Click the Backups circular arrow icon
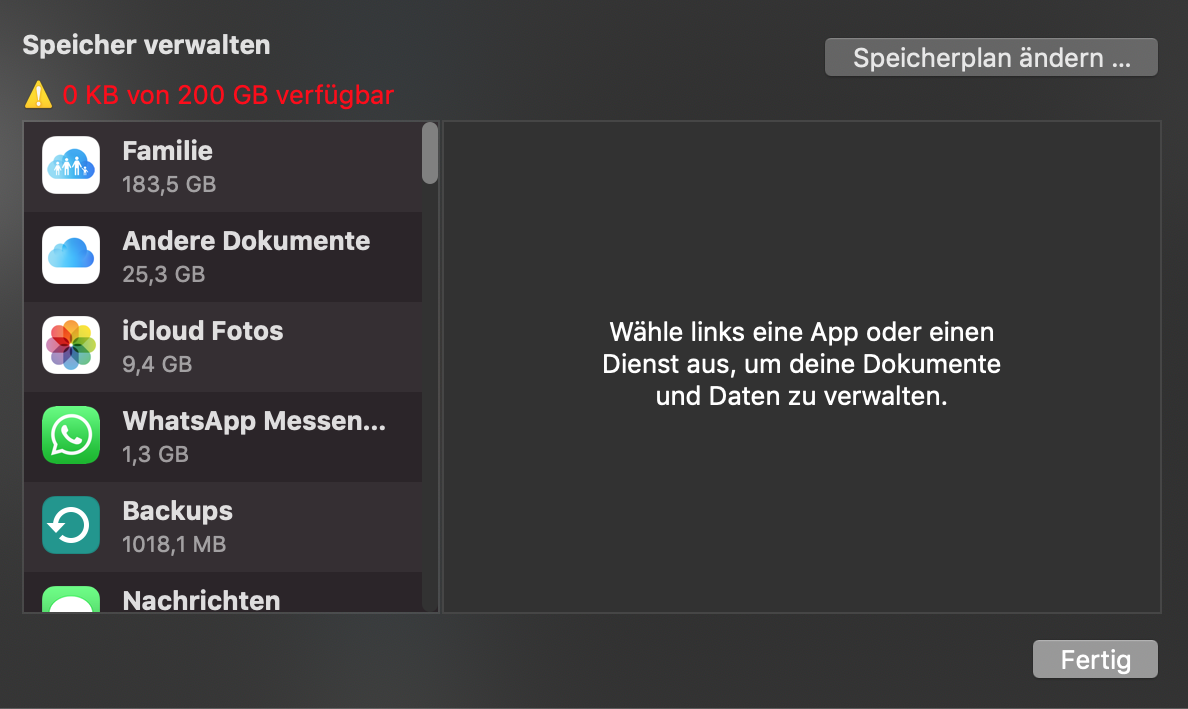This screenshot has width=1188, height=709. click(x=71, y=525)
